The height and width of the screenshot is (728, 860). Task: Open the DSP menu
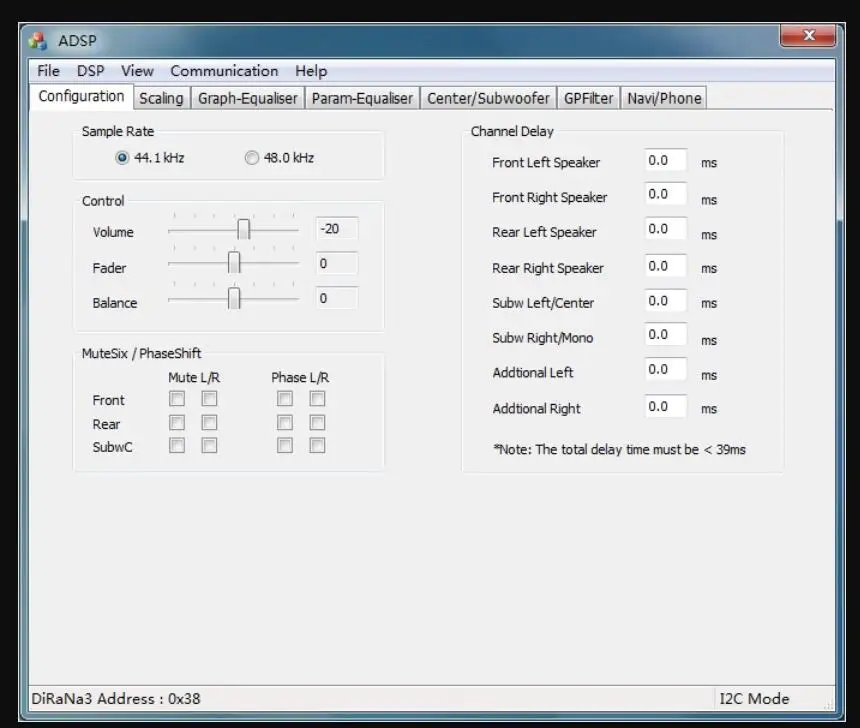[x=91, y=71]
